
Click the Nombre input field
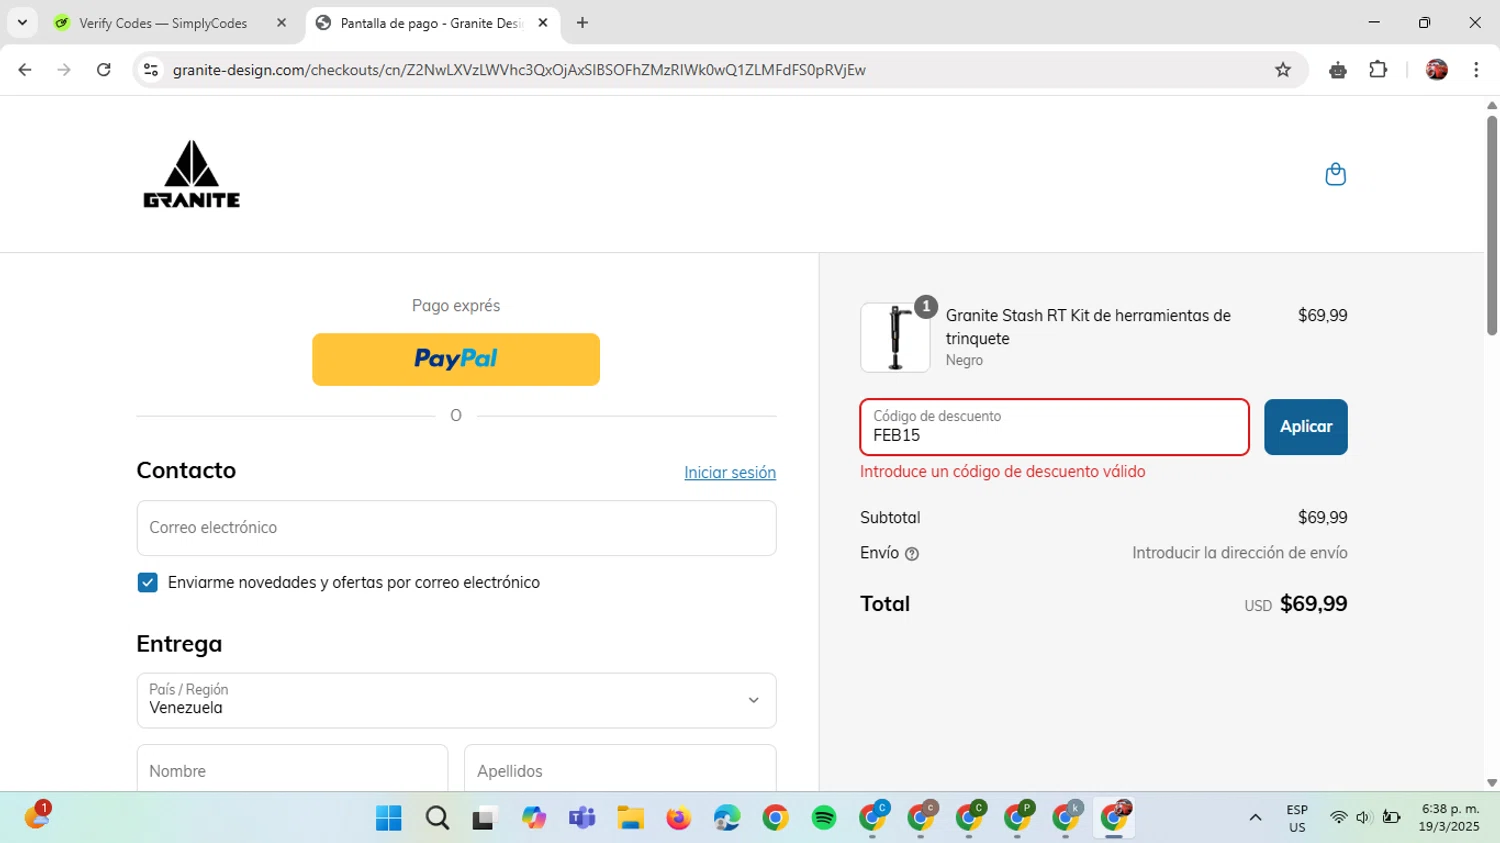[x=292, y=768]
